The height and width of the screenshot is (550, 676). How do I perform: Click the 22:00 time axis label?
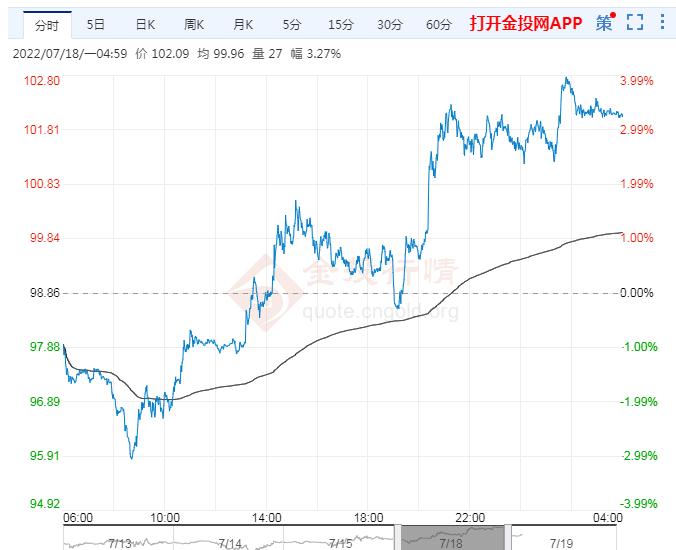[x=470, y=518]
